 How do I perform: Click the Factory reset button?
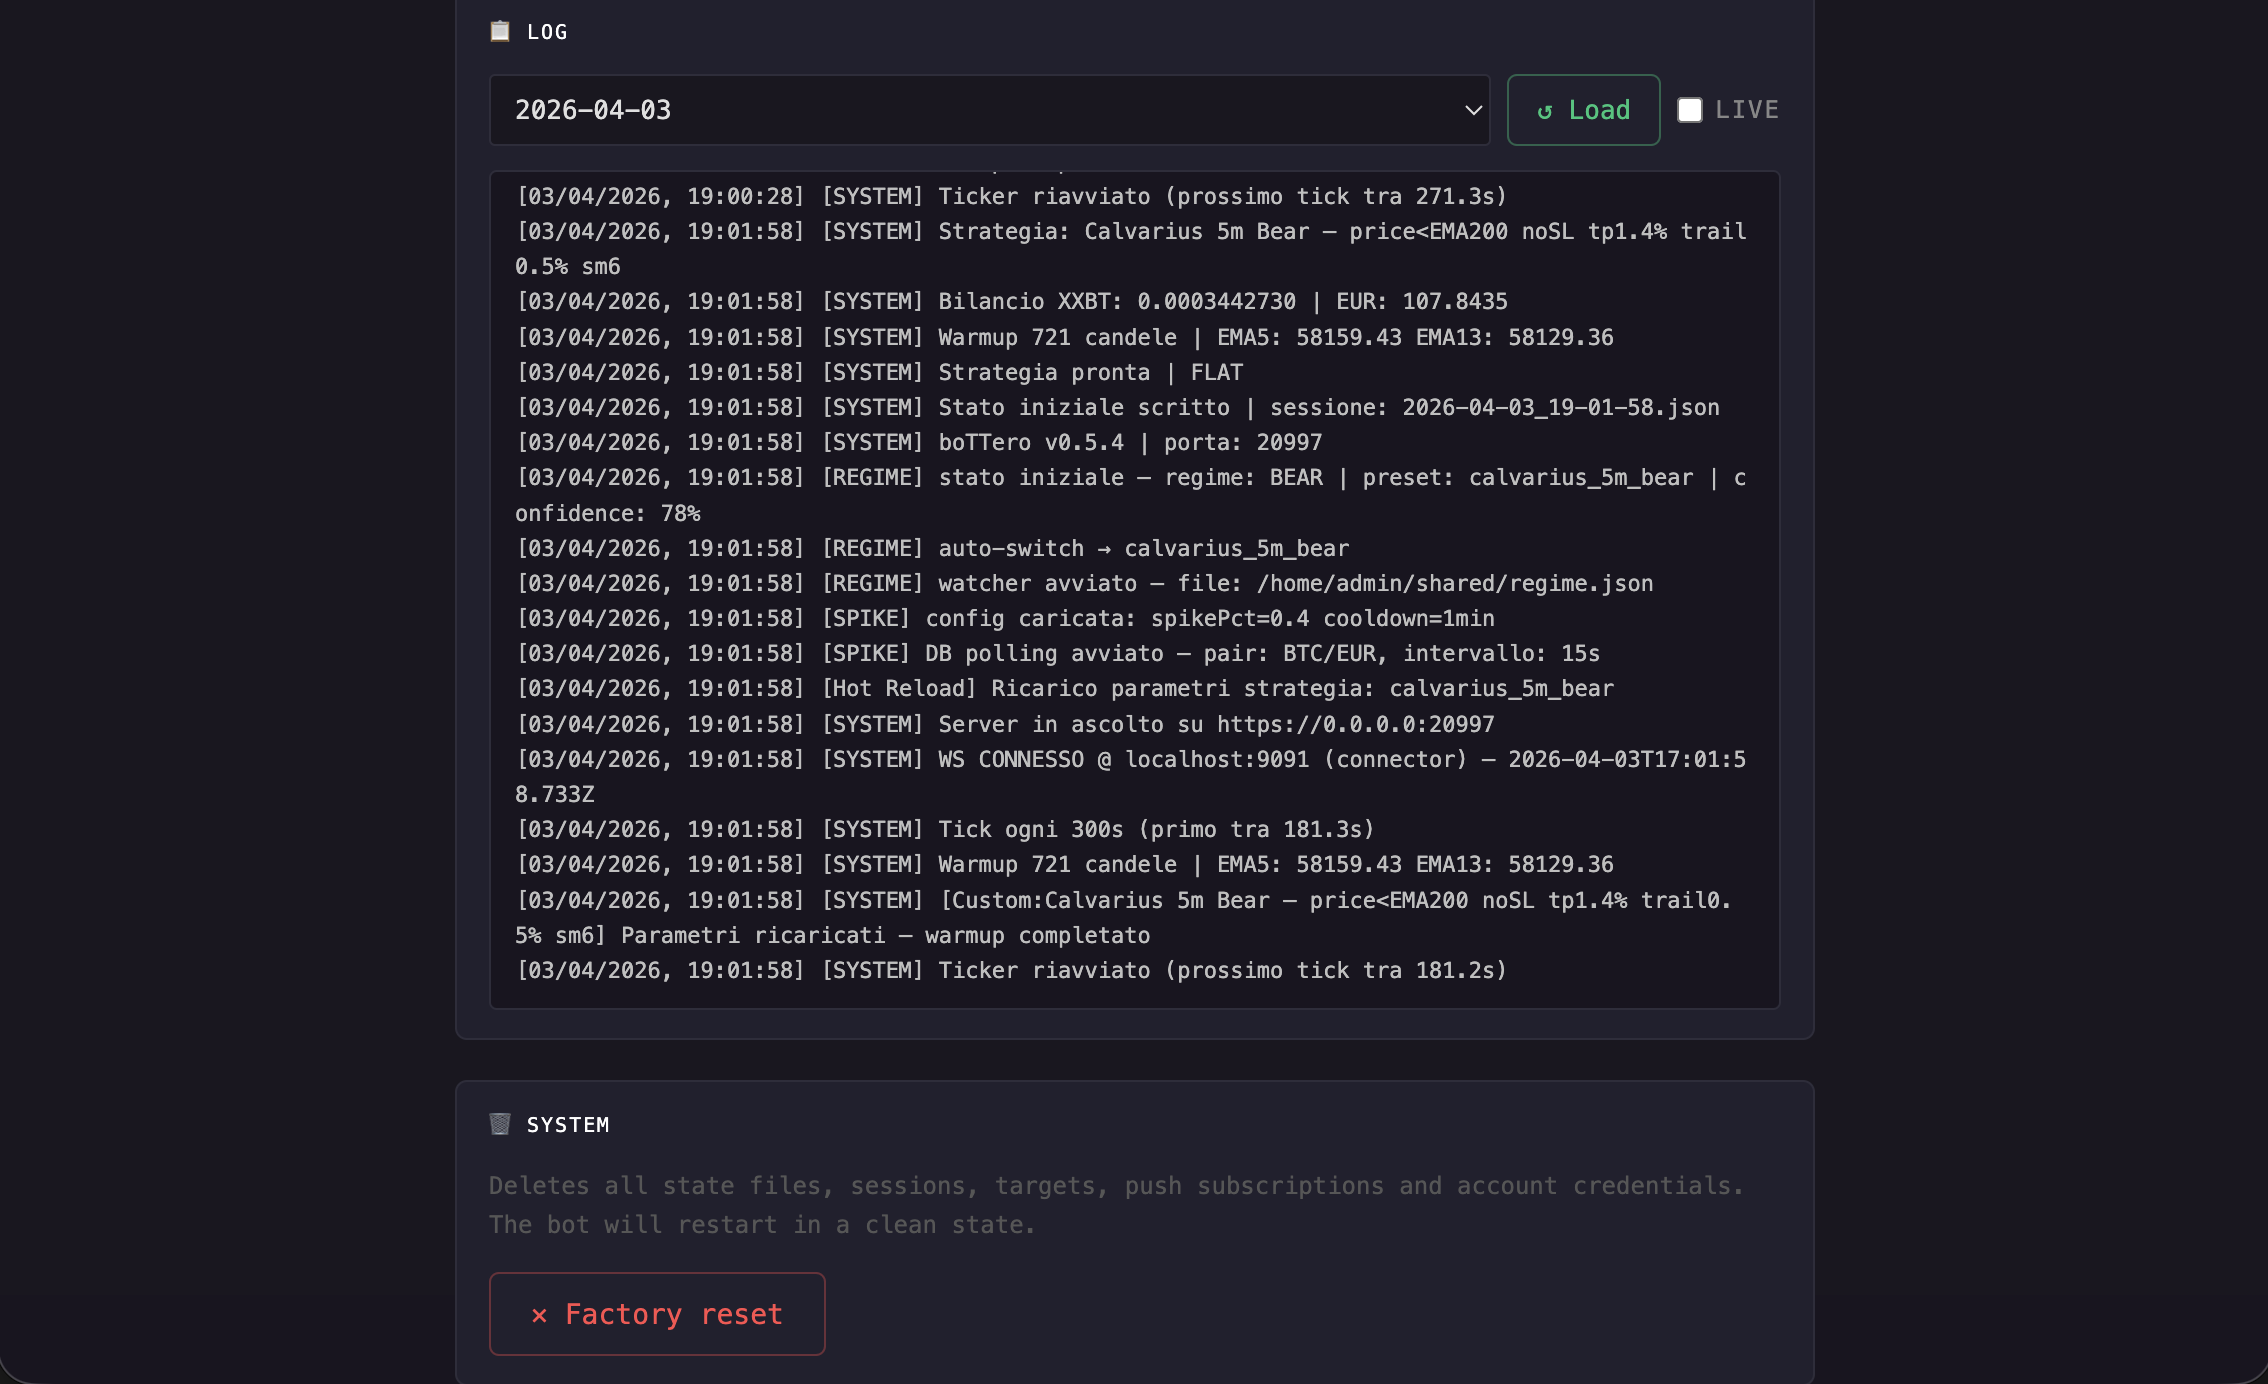(x=657, y=1314)
